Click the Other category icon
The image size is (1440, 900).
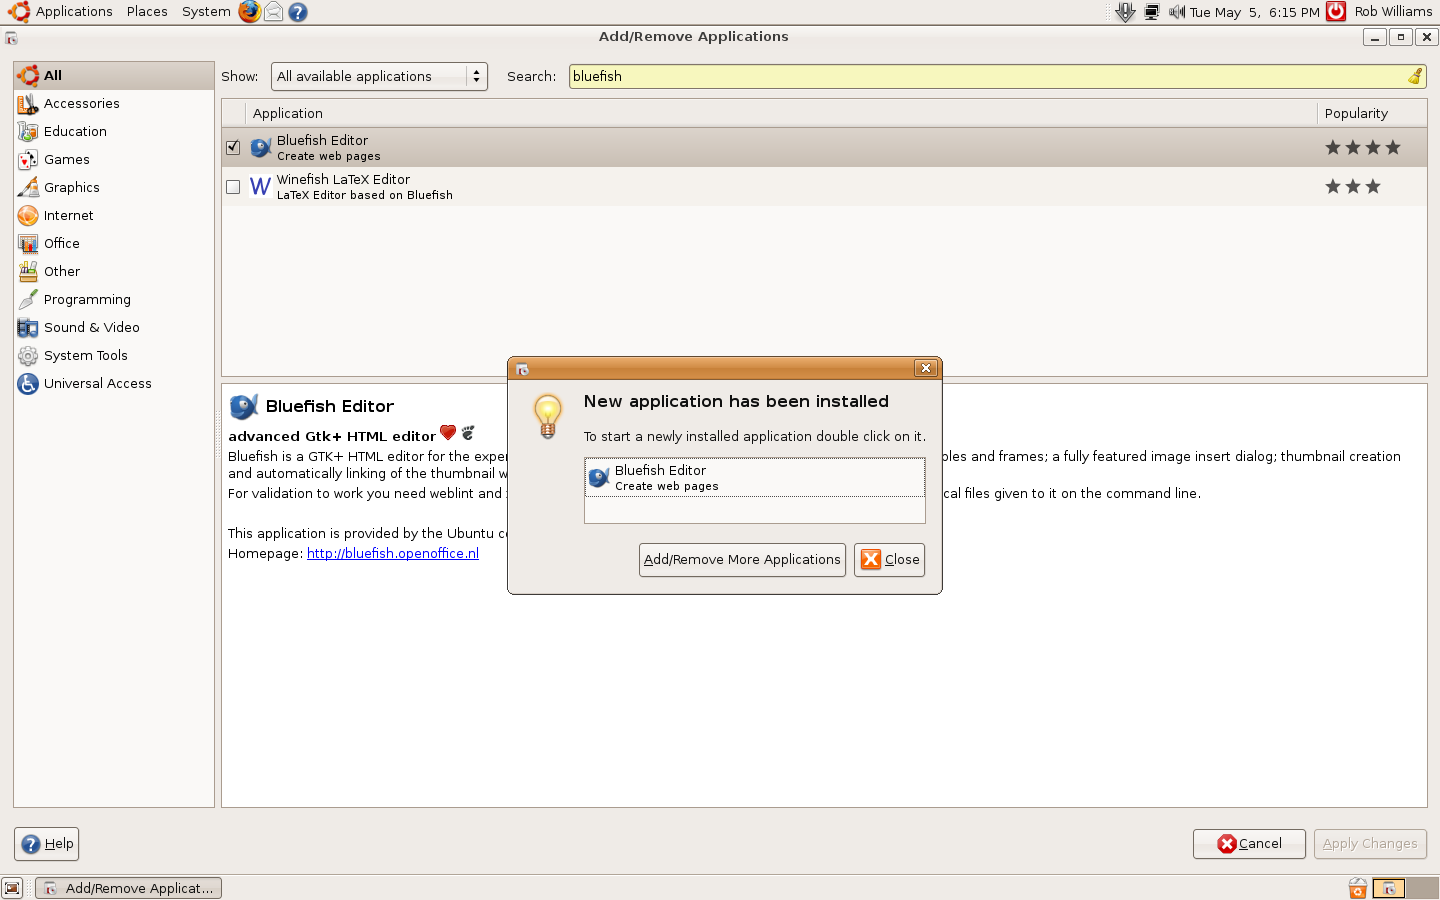coord(28,272)
